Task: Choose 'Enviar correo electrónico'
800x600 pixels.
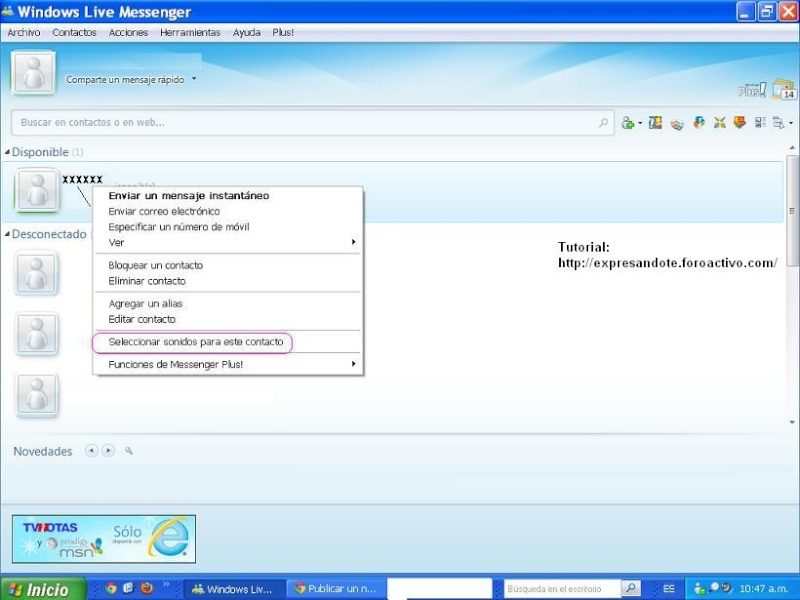Action: click(228, 211)
